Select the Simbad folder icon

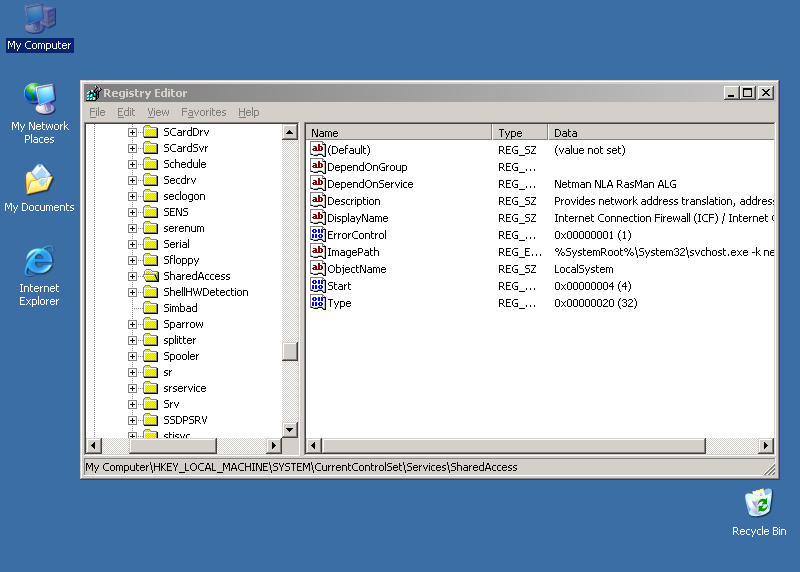tap(151, 308)
